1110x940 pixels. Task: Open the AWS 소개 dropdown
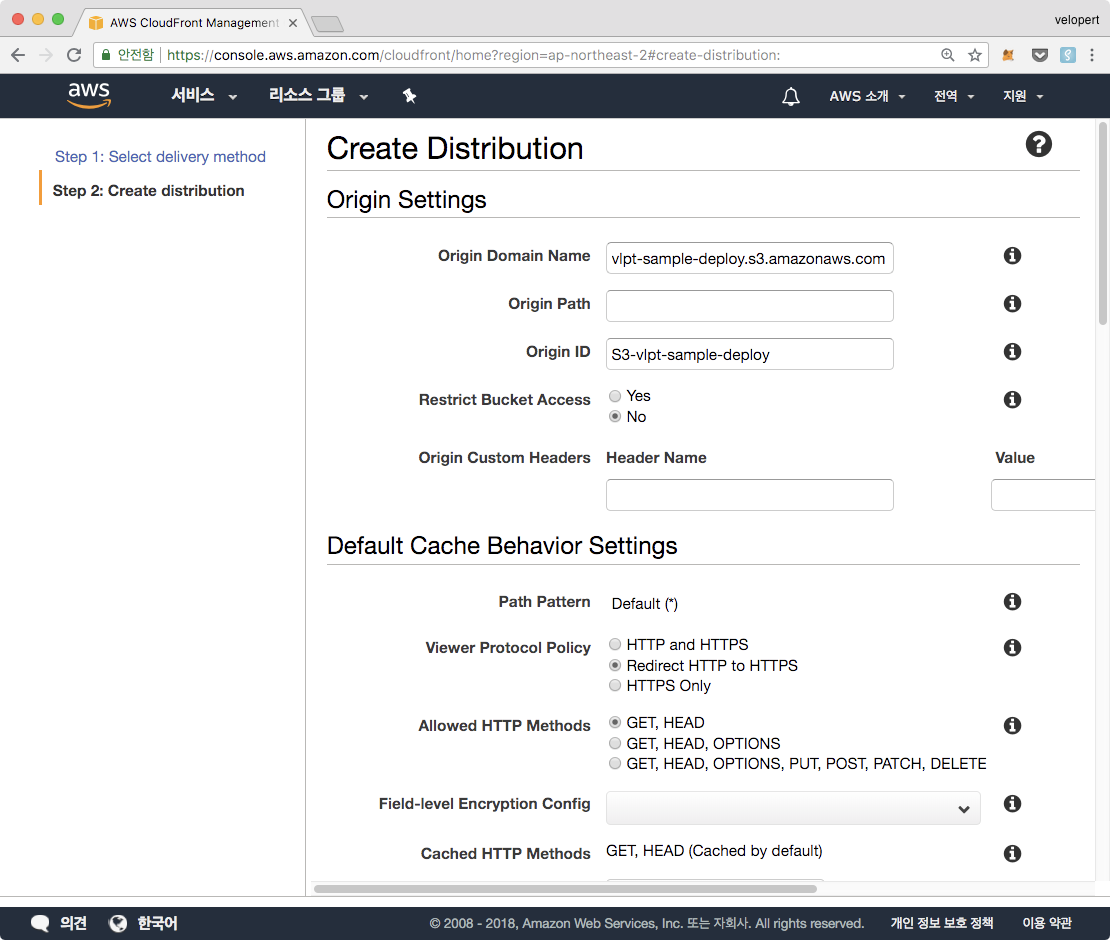pos(867,96)
